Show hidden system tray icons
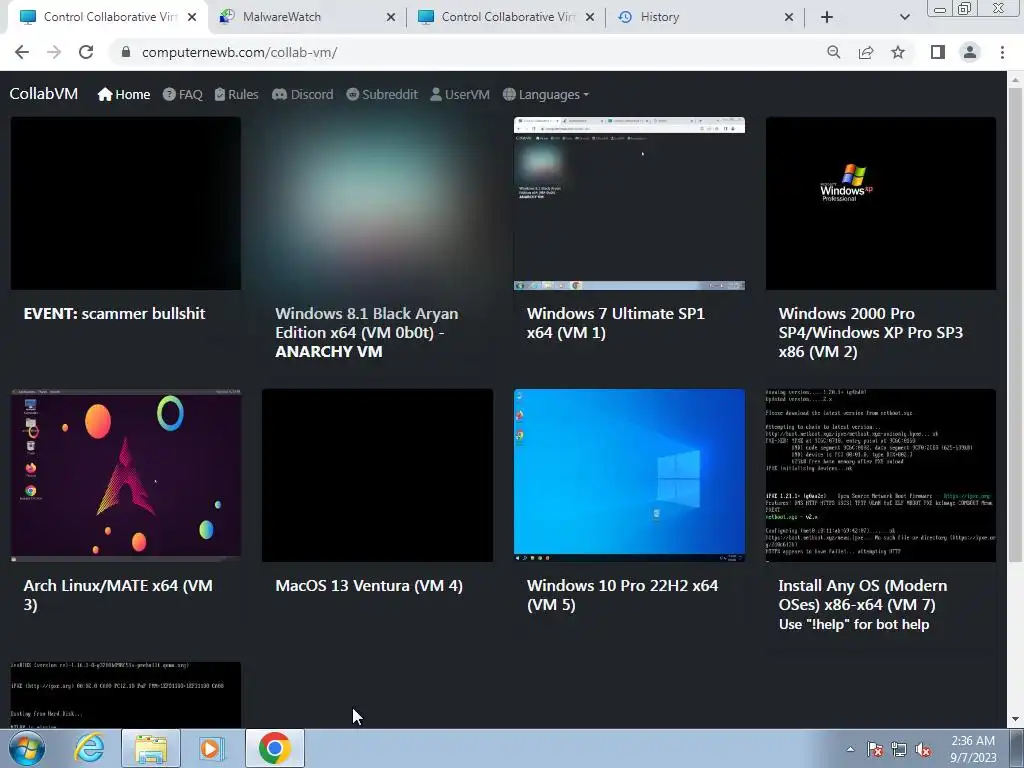The image size is (1024, 768). tap(850, 749)
